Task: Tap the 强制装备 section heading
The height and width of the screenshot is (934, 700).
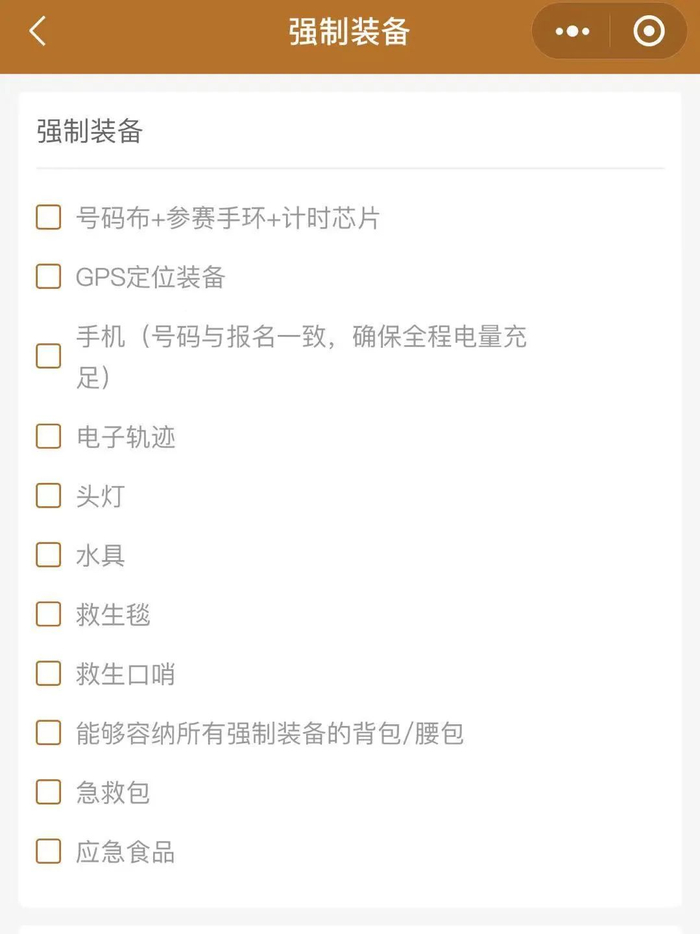Action: click(x=90, y=131)
